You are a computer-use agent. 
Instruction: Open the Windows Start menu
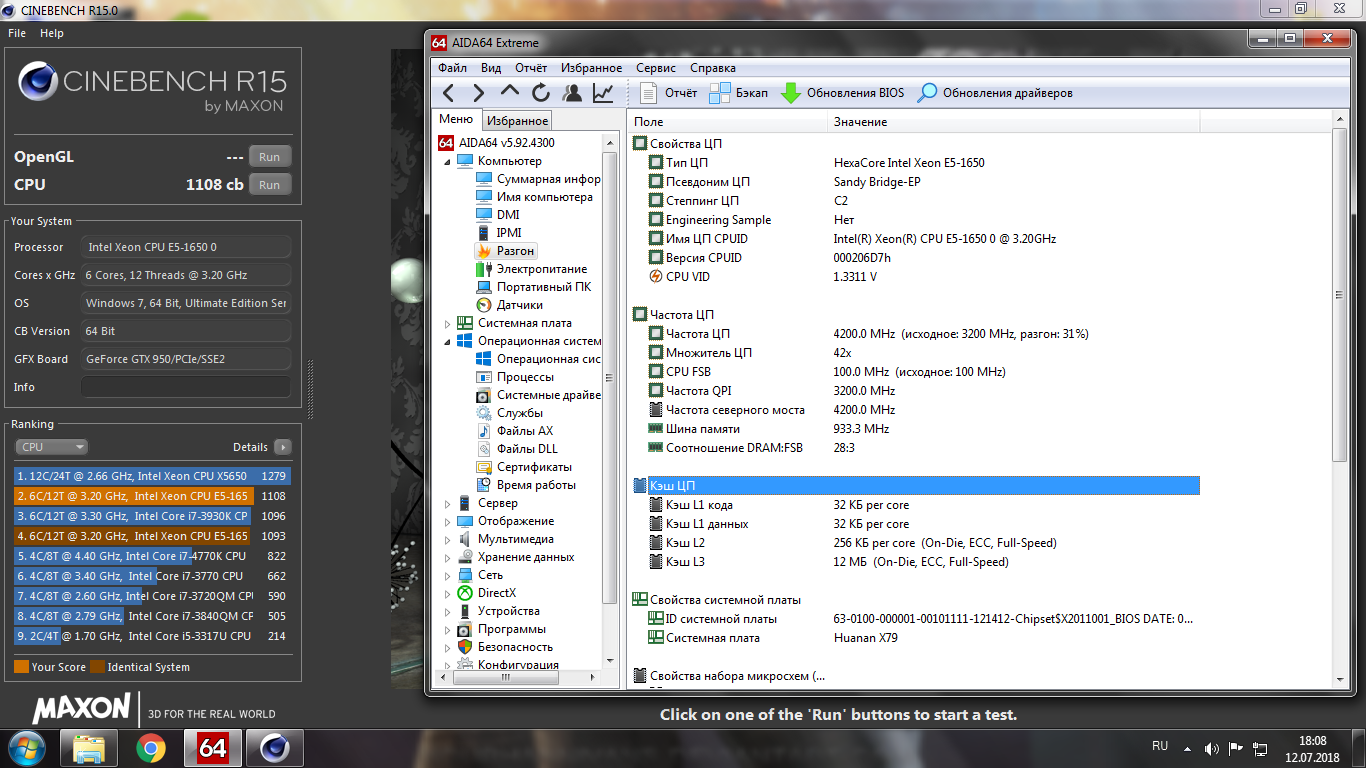click(26, 747)
